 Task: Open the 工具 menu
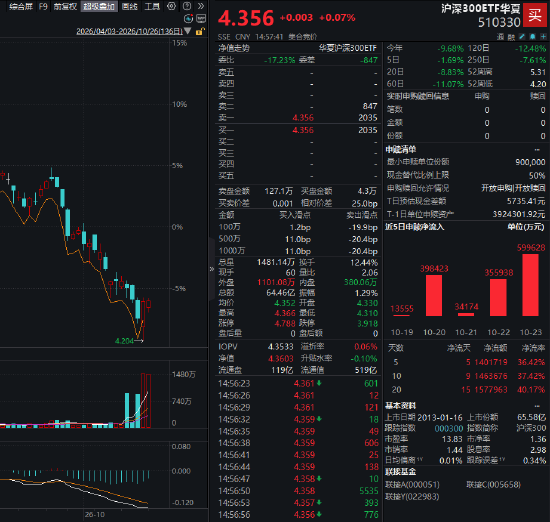(152, 6)
